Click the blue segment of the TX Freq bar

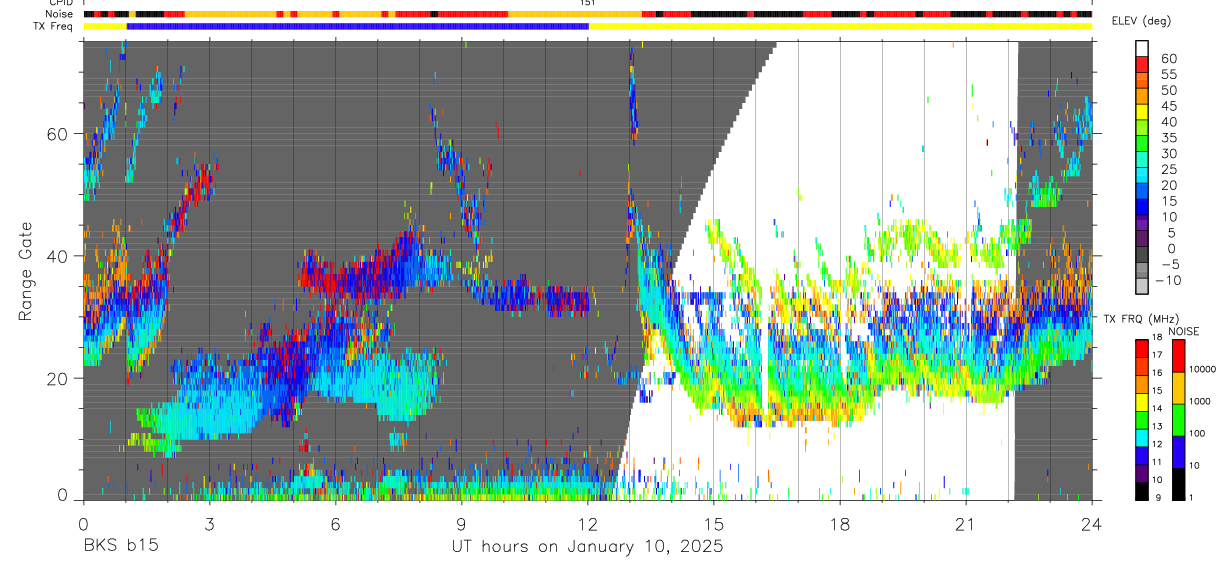click(x=358, y=26)
